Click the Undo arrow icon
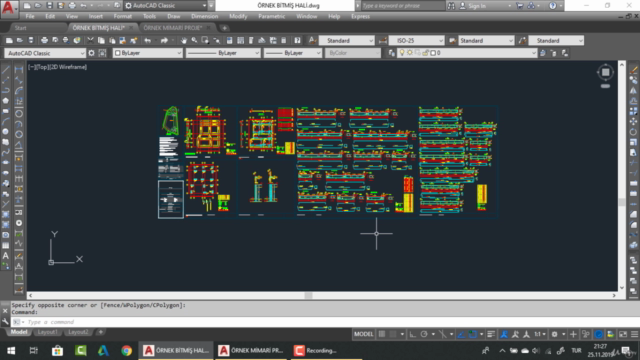This screenshot has height=360, width=640. (148, 40)
